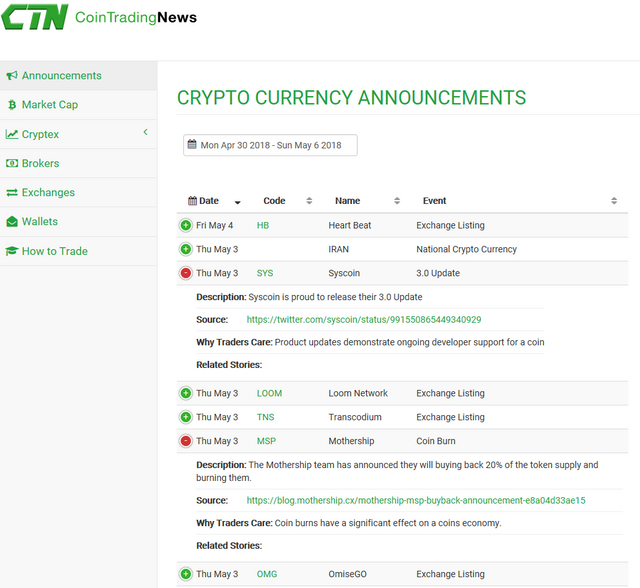Open How to Trade section

tap(78, 251)
